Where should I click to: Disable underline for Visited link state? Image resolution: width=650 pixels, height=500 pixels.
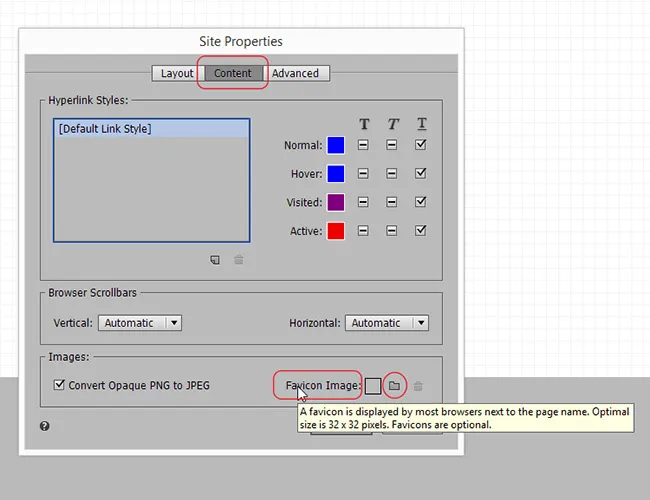pos(421,203)
